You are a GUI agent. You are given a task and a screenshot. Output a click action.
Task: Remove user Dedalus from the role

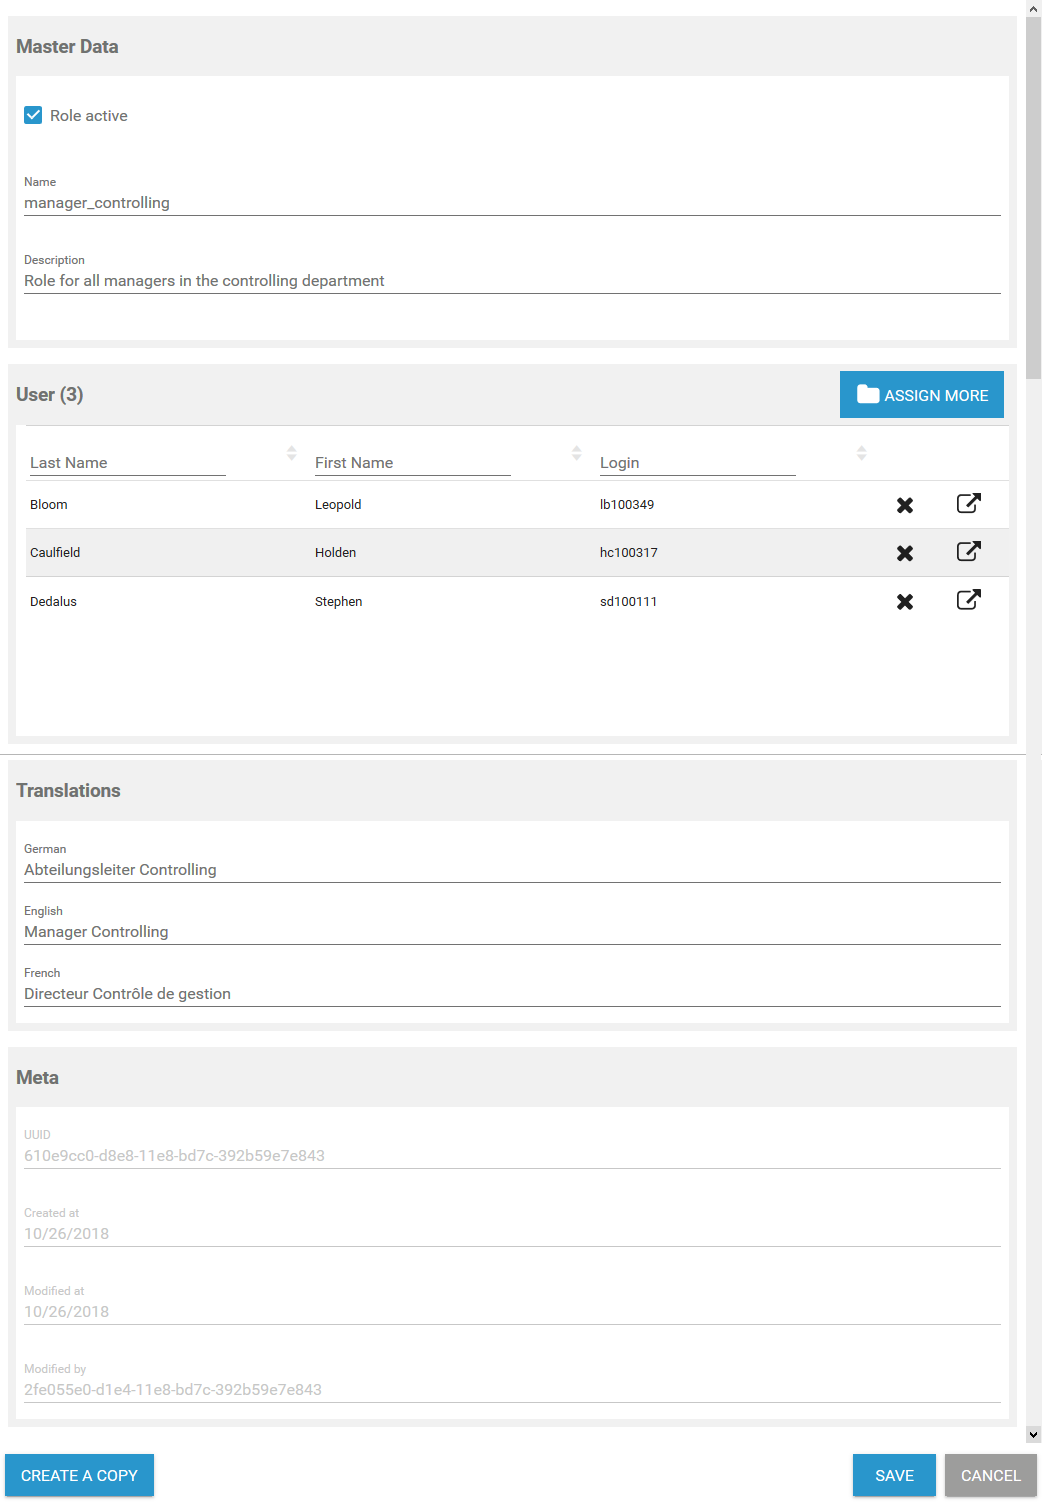(904, 602)
